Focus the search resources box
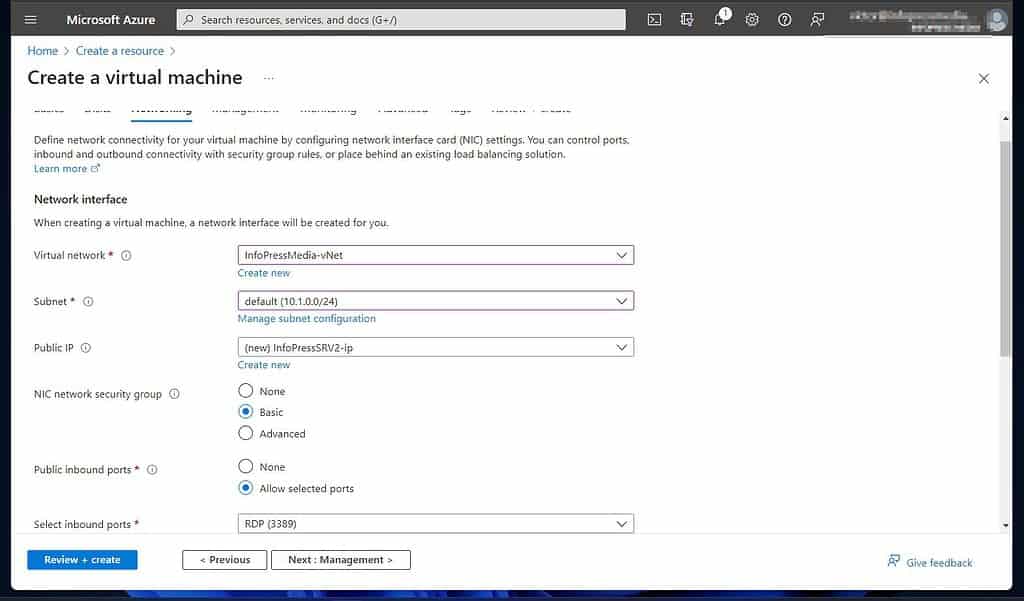 (401, 20)
